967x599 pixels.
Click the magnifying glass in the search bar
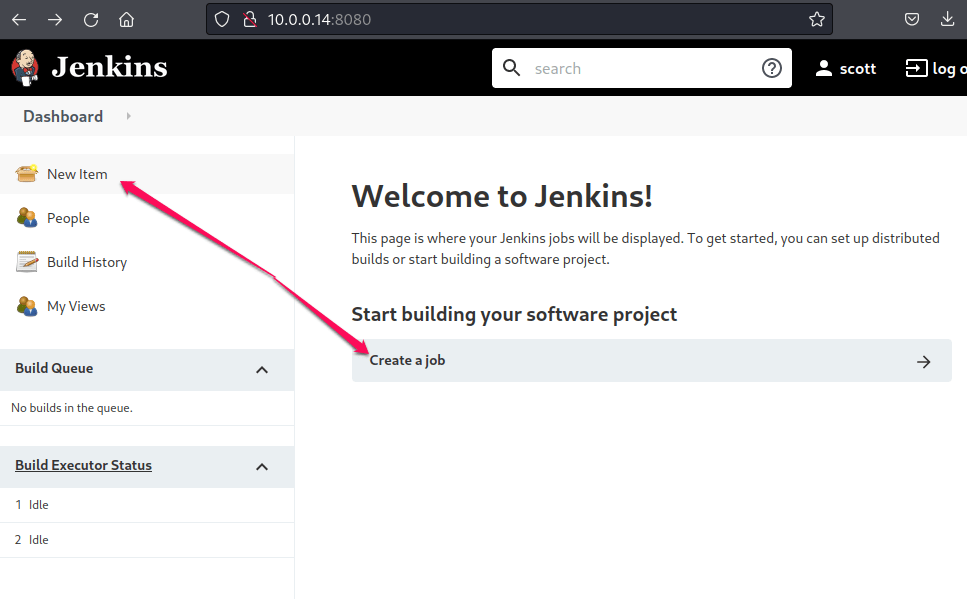512,68
